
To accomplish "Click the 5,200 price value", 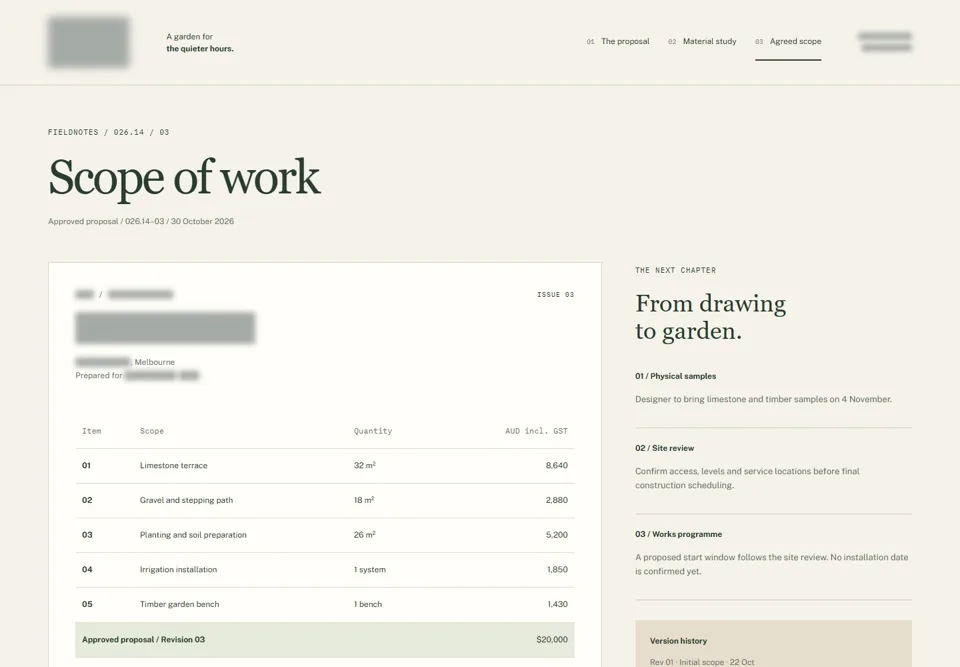I will click(557, 535).
